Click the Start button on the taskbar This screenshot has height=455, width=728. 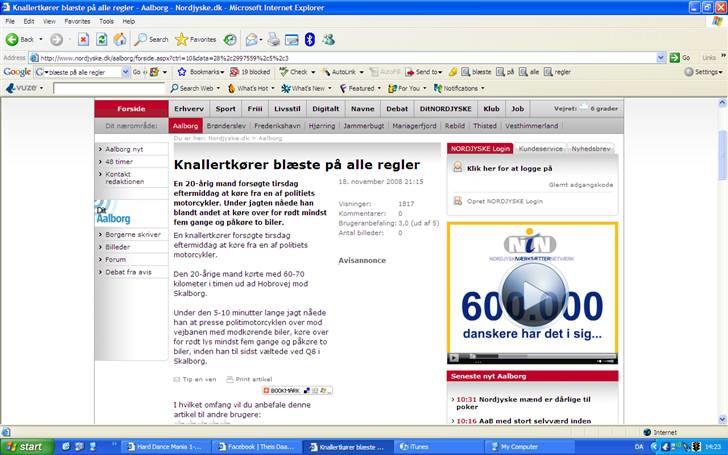click(24, 446)
